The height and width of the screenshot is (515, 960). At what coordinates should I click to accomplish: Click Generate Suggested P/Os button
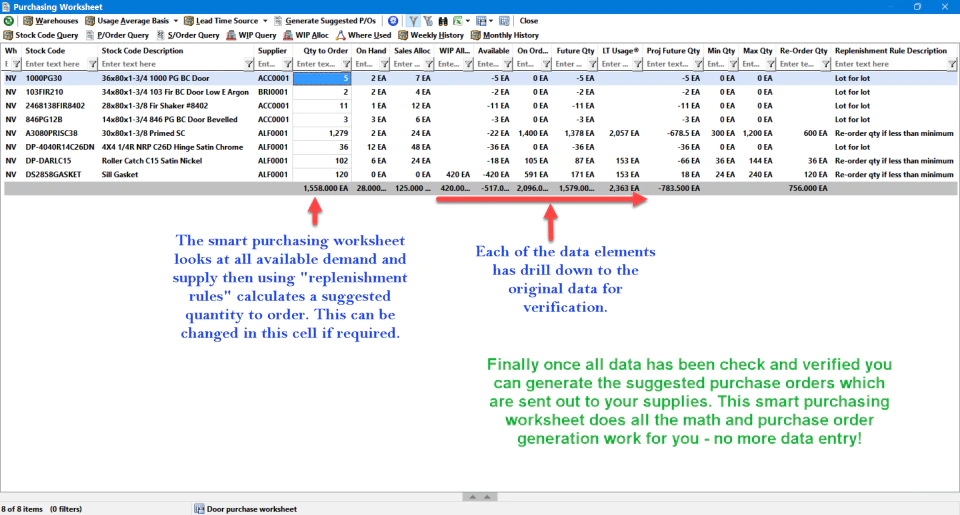pos(324,21)
